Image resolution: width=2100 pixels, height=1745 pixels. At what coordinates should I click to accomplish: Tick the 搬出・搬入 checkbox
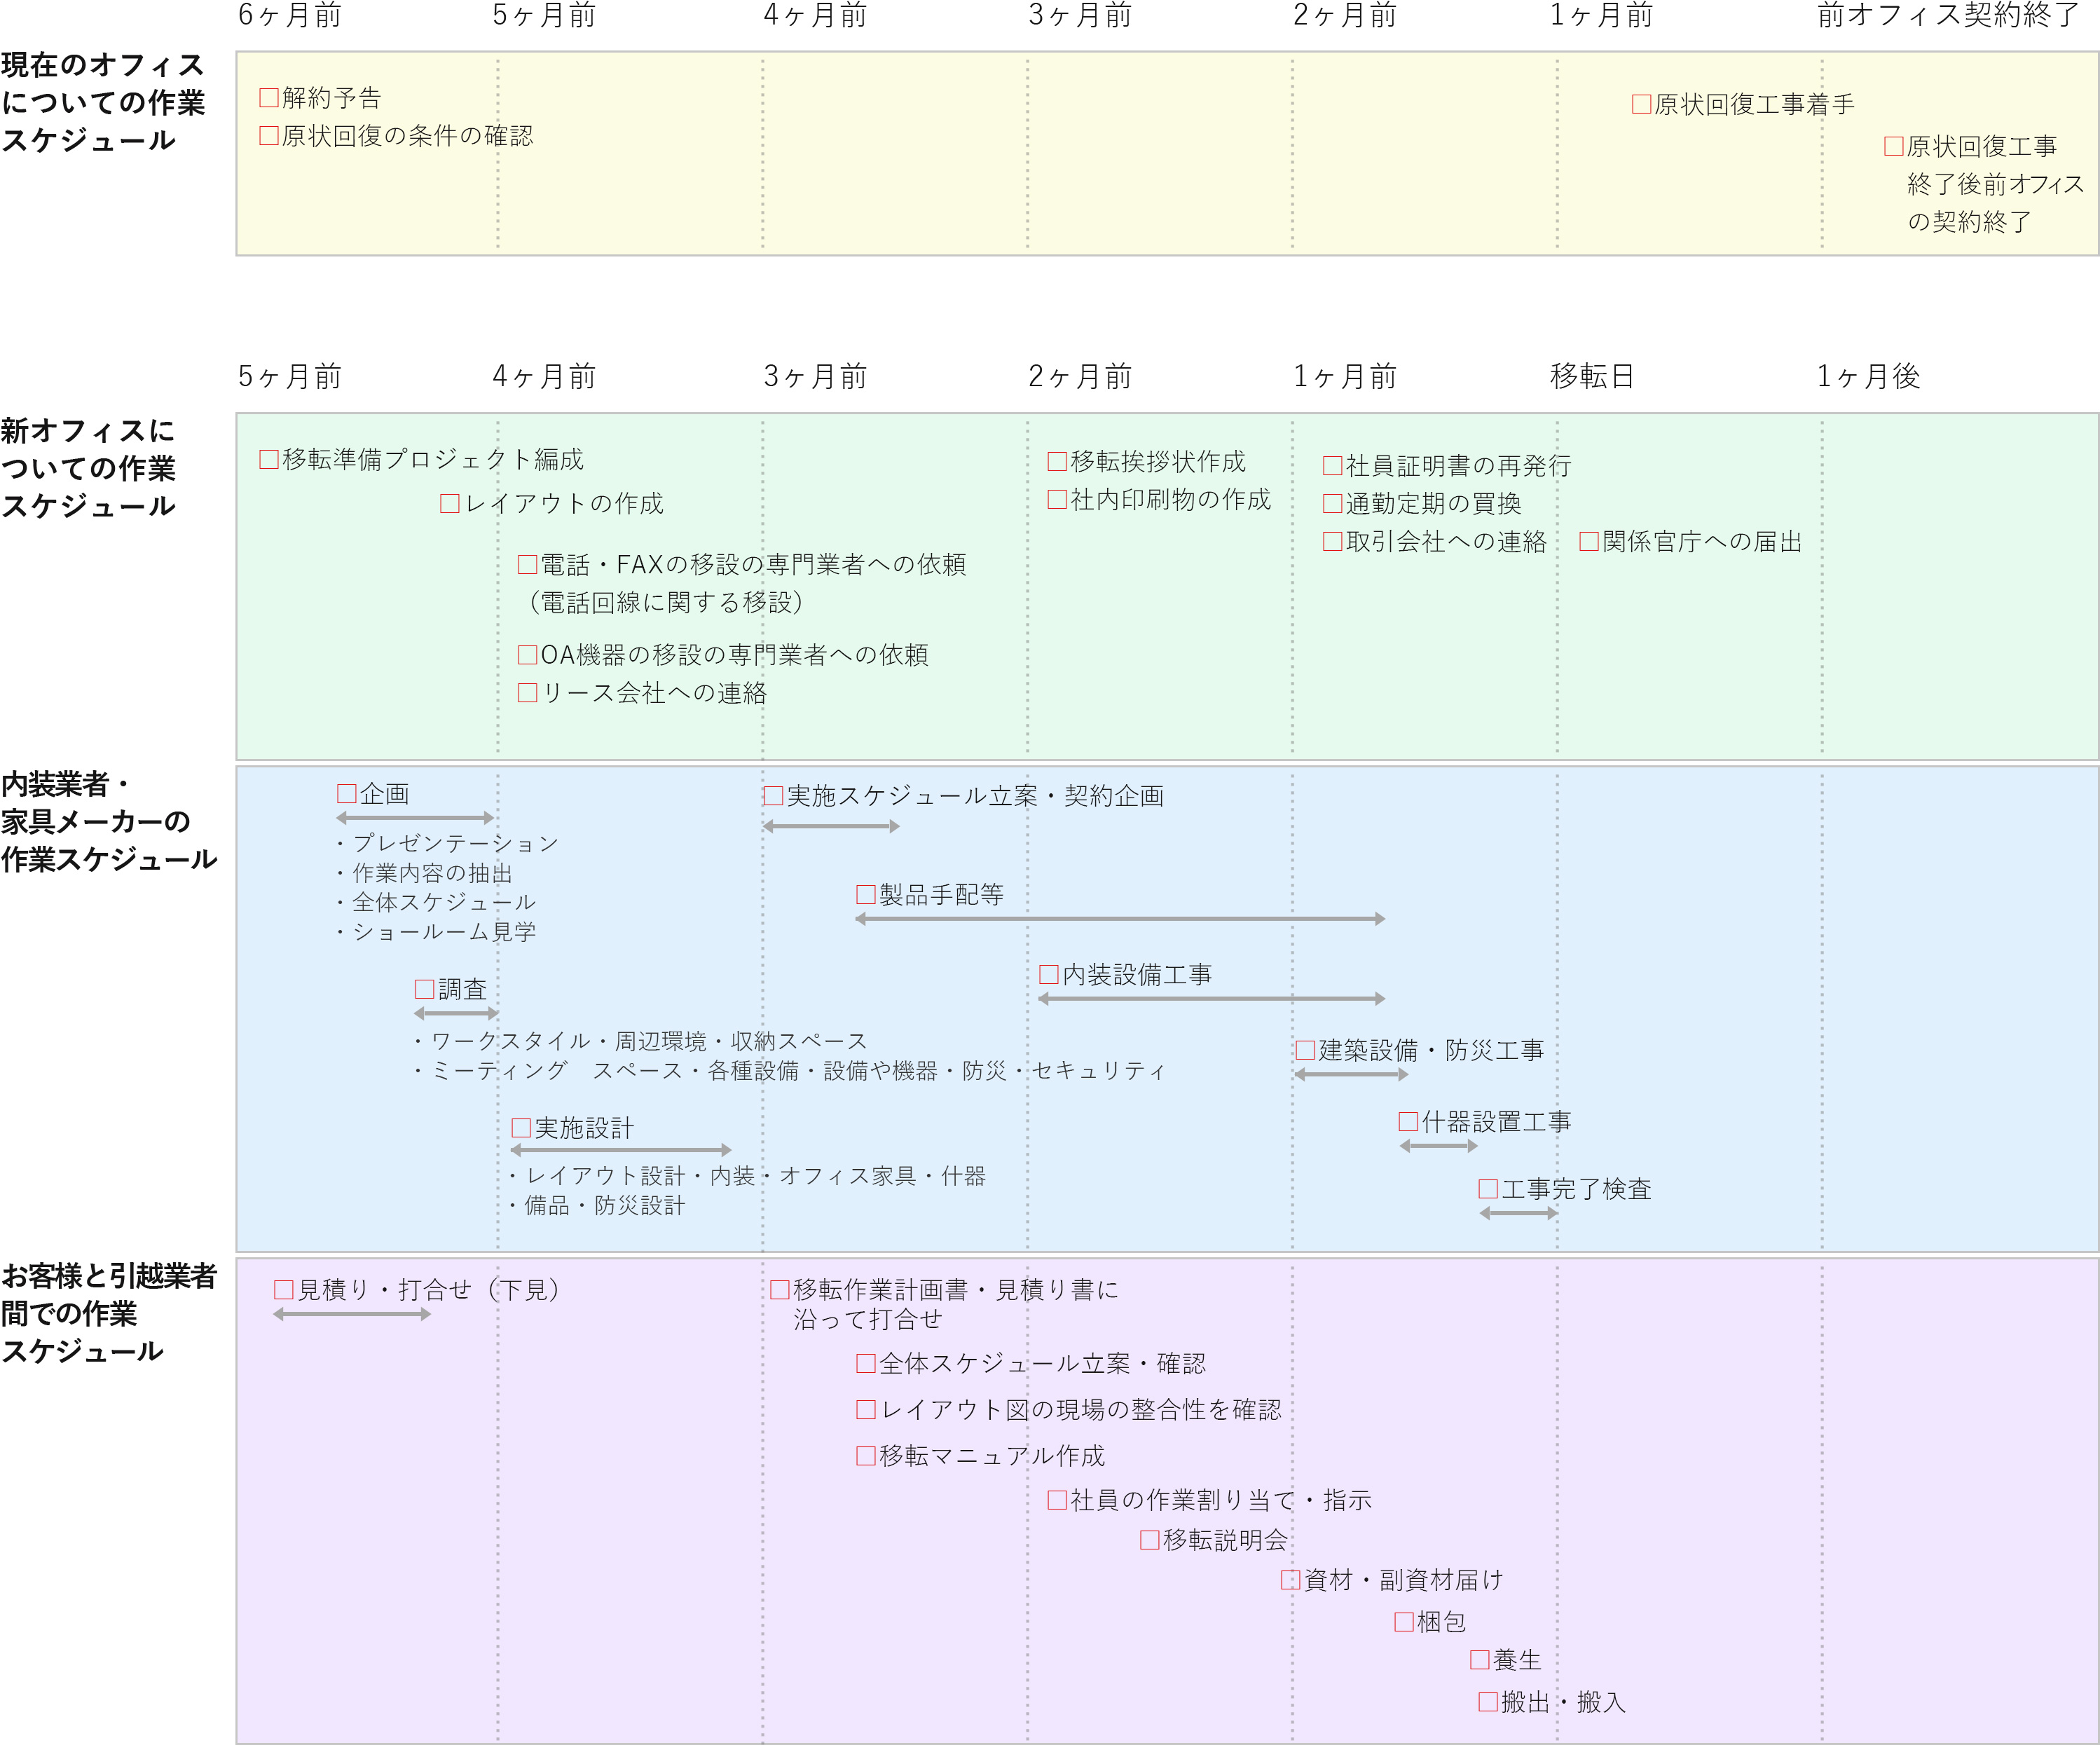[1488, 1702]
